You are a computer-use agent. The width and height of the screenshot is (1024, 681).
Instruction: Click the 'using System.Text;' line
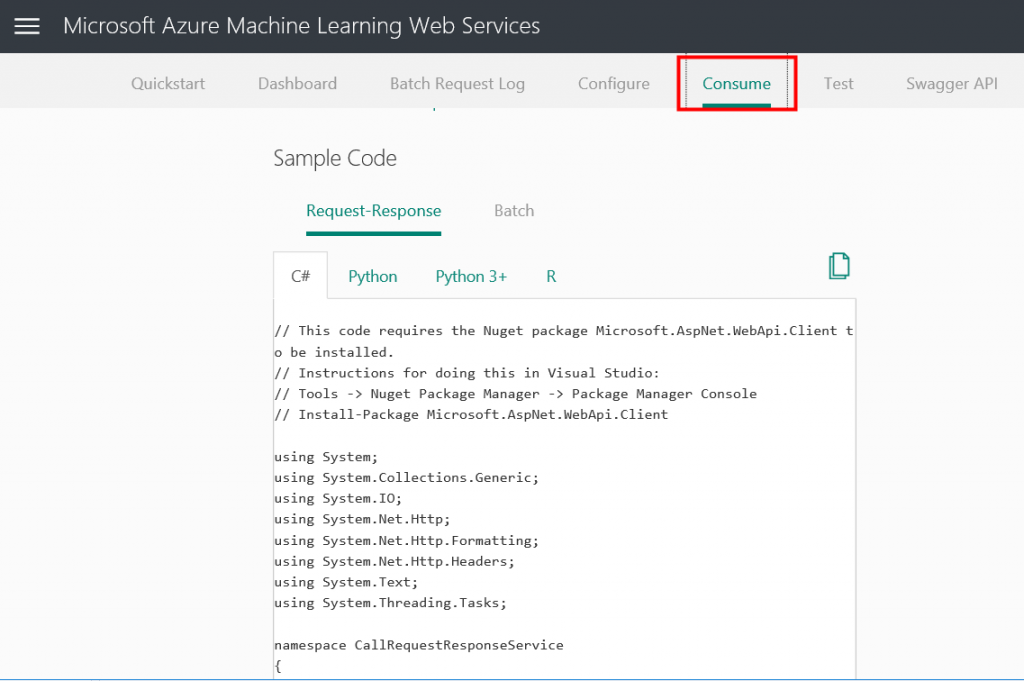(x=346, y=582)
